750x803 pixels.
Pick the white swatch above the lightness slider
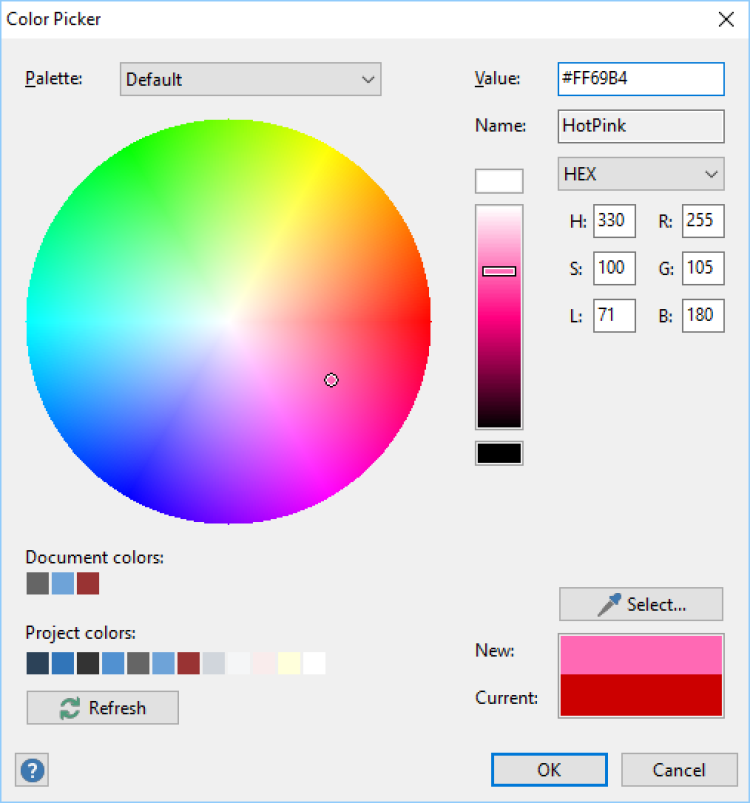point(499,181)
